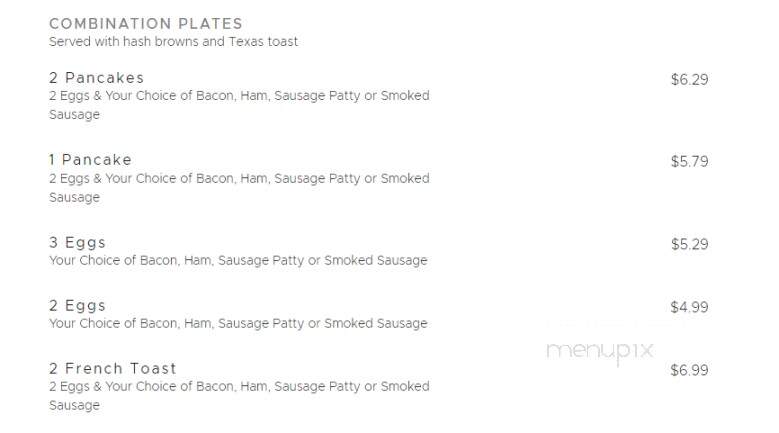
Task: Click the $6.99 price for French Toast
Action: (690, 370)
